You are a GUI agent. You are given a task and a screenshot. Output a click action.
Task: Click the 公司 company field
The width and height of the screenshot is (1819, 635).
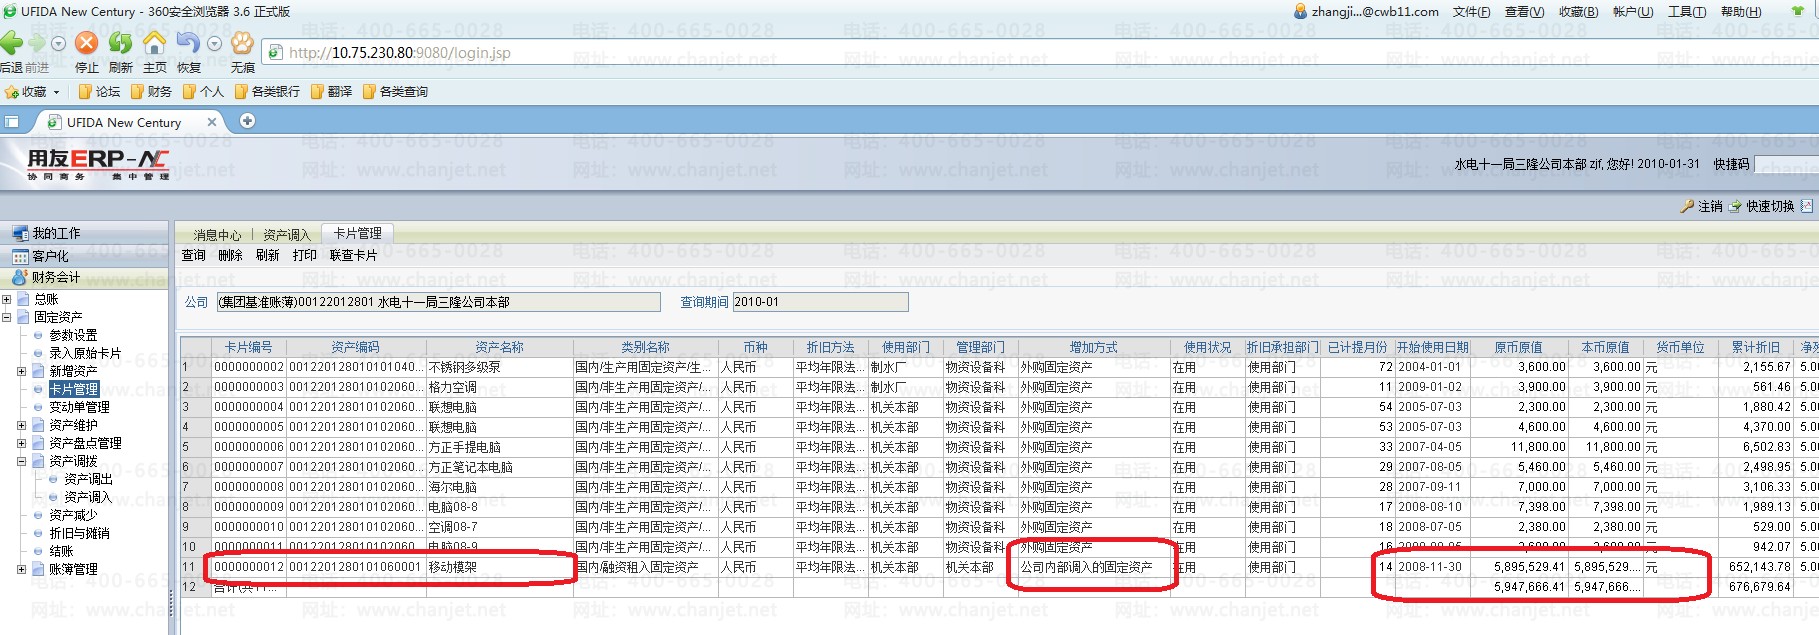[438, 302]
